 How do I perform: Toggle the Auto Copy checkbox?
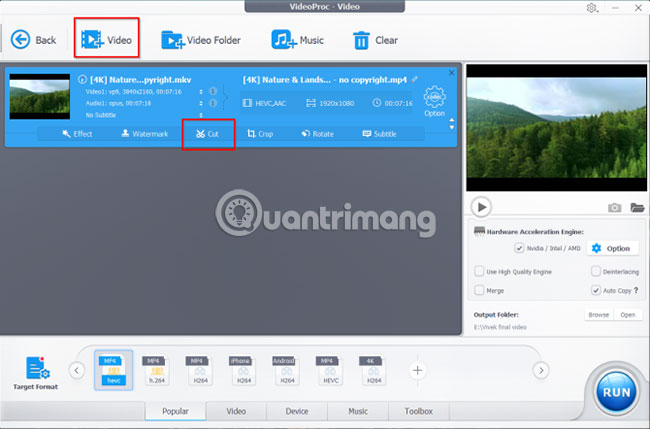(595, 290)
